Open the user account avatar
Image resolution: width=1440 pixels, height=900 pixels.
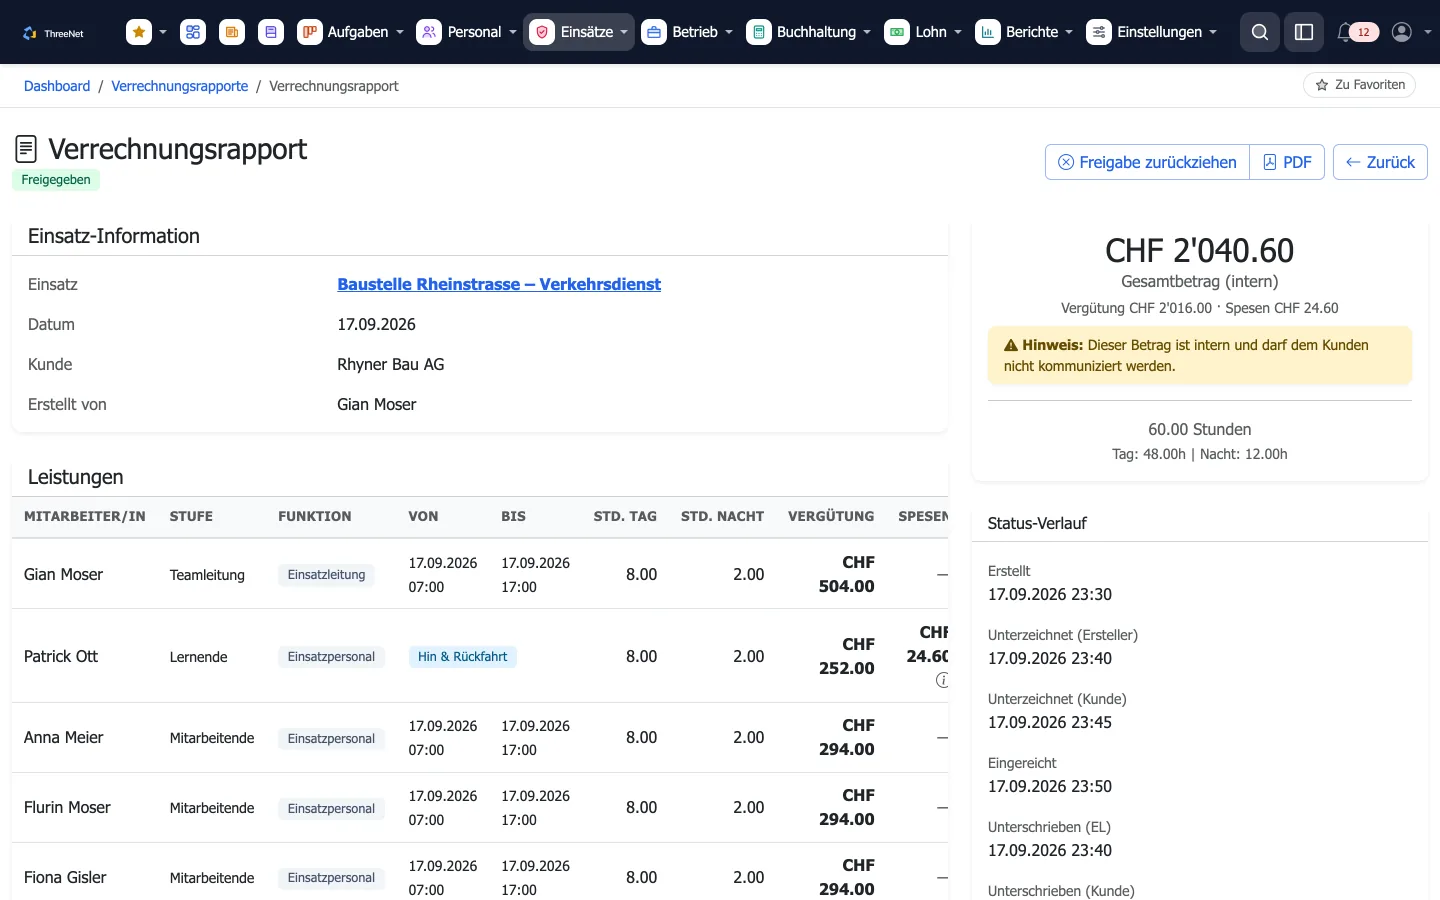1402,32
